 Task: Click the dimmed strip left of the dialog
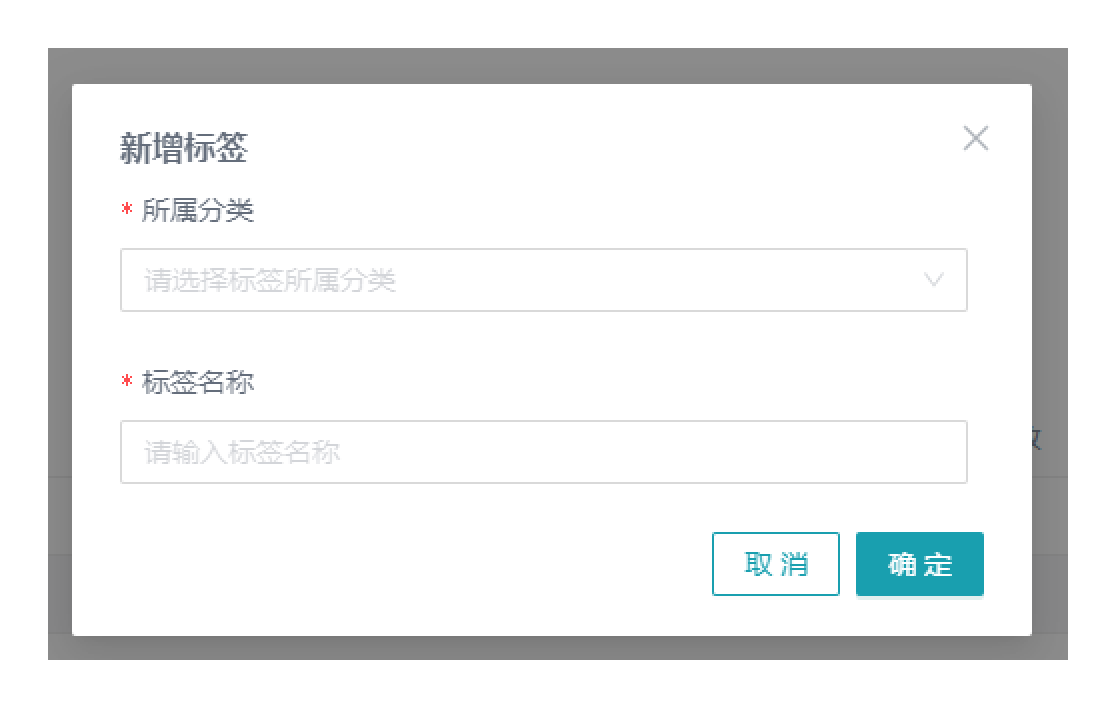point(60,350)
